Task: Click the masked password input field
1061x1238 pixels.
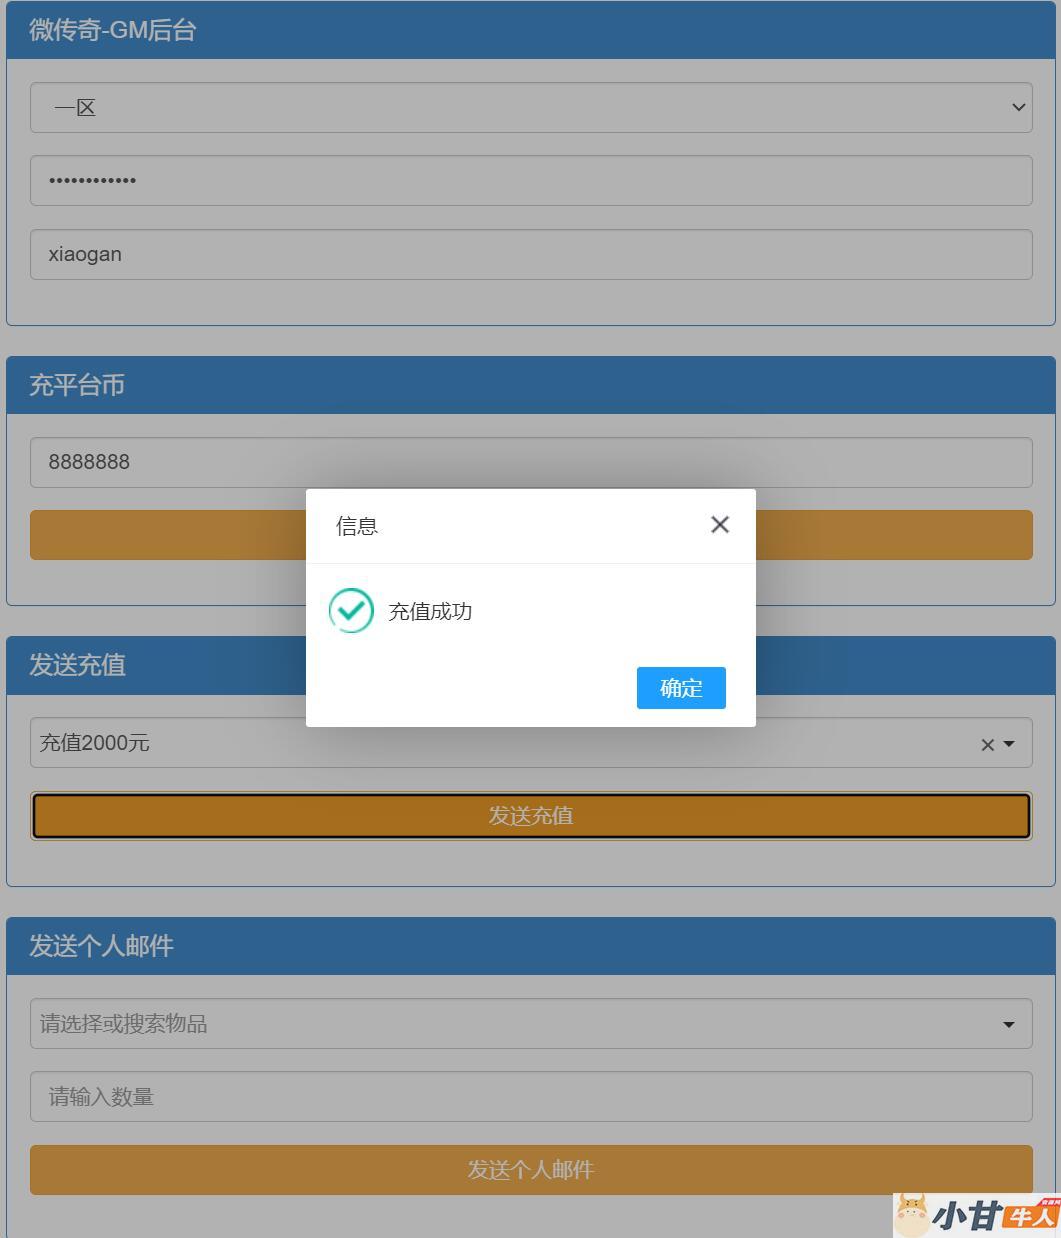Action: point(530,181)
